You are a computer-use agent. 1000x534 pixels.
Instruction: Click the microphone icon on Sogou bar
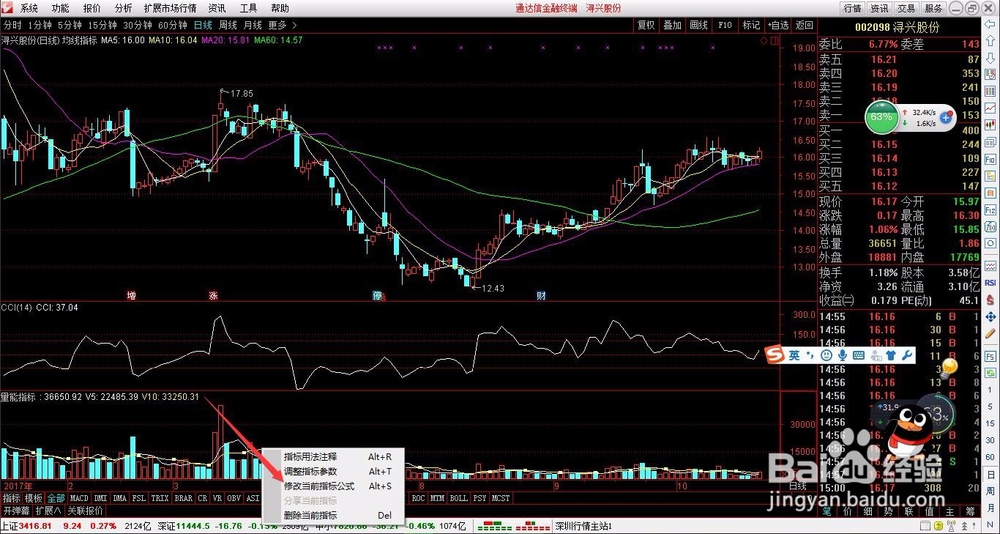[842, 355]
